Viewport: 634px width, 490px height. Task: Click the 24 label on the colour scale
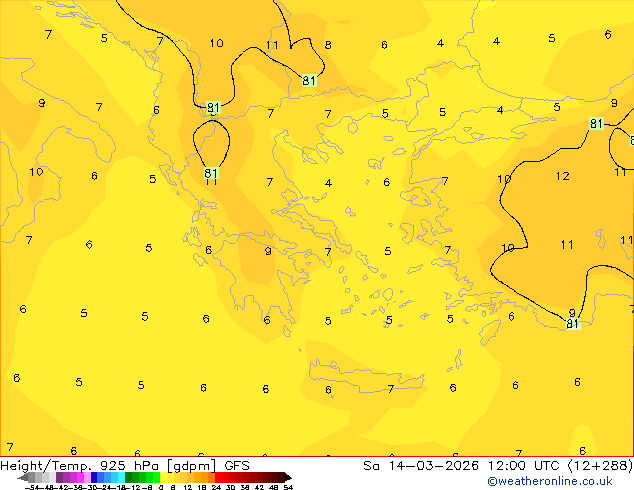[x=216, y=488]
